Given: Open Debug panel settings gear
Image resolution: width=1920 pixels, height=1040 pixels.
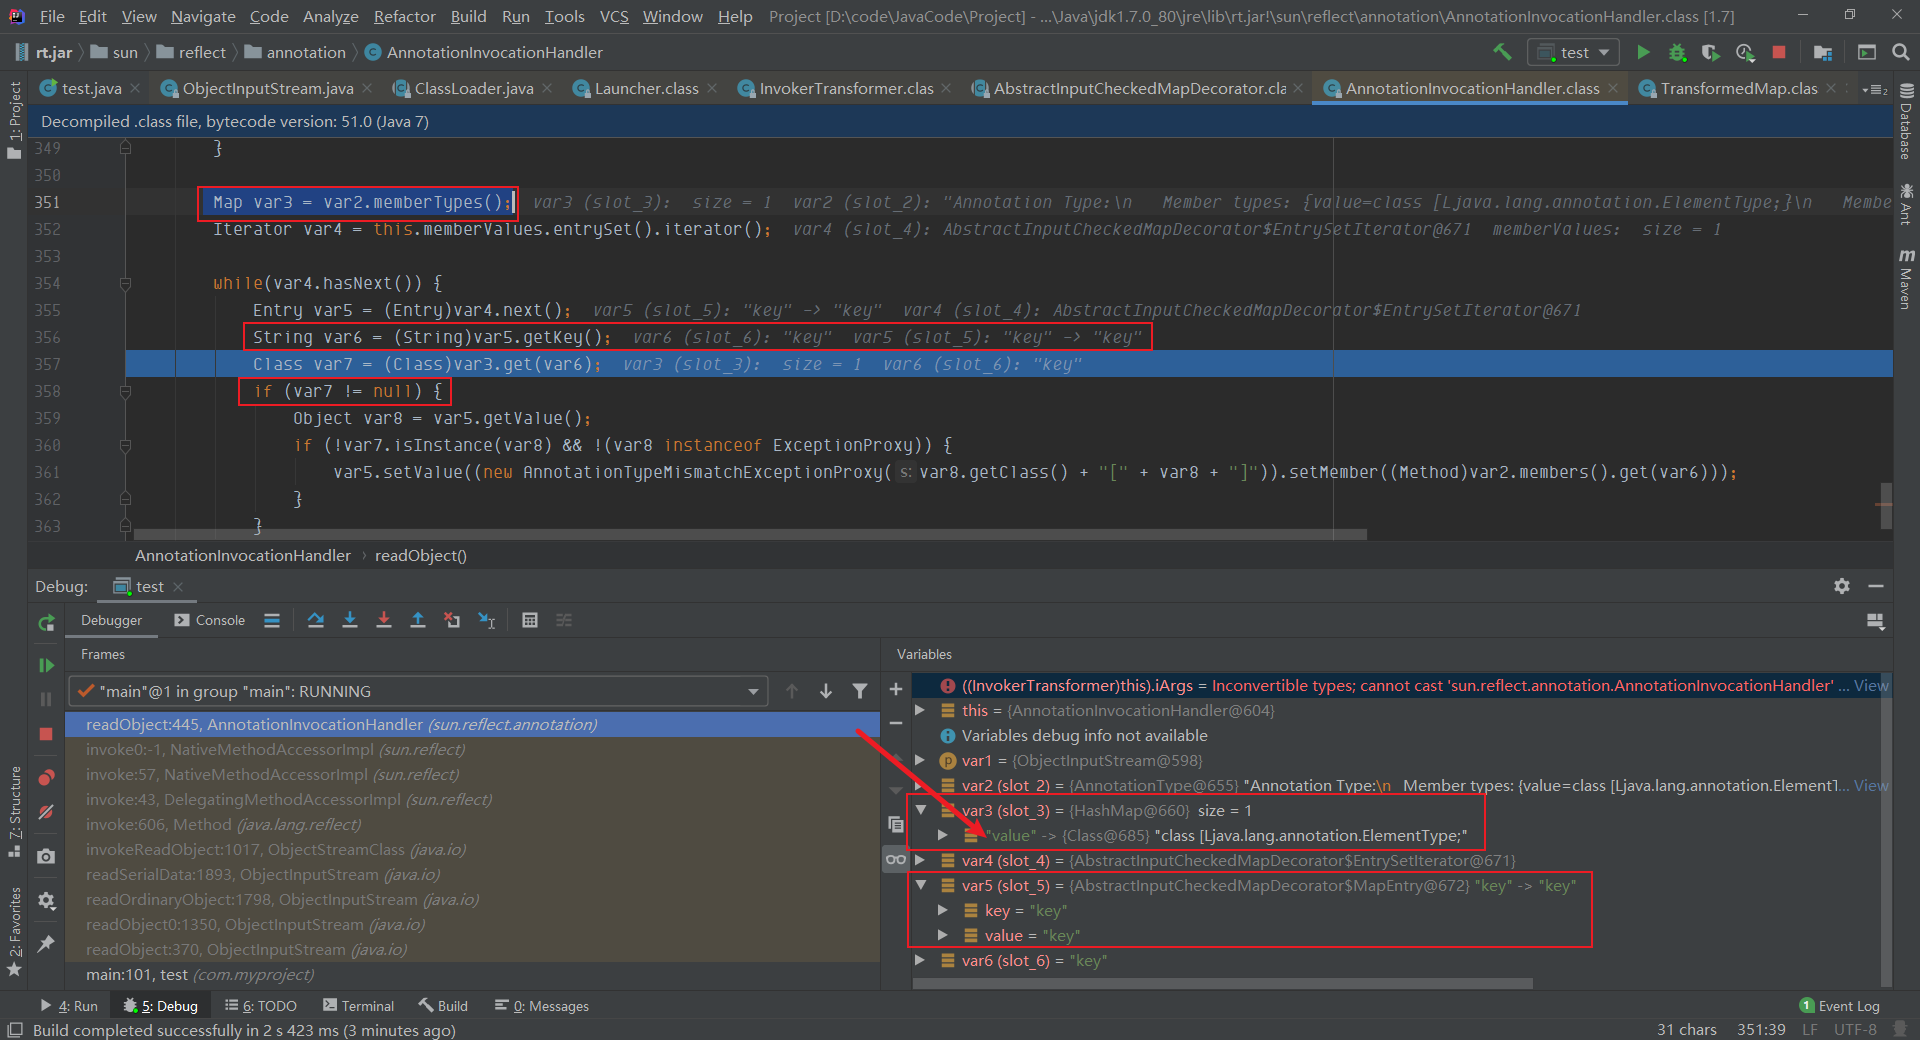Looking at the screenshot, I should coord(1842,586).
